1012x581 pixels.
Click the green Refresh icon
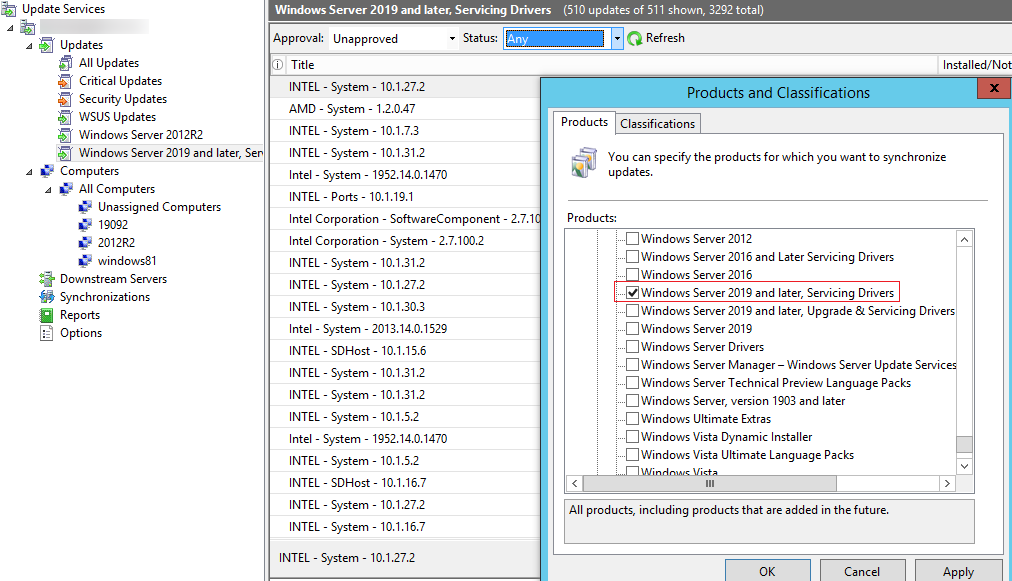click(x=635, y=39)
